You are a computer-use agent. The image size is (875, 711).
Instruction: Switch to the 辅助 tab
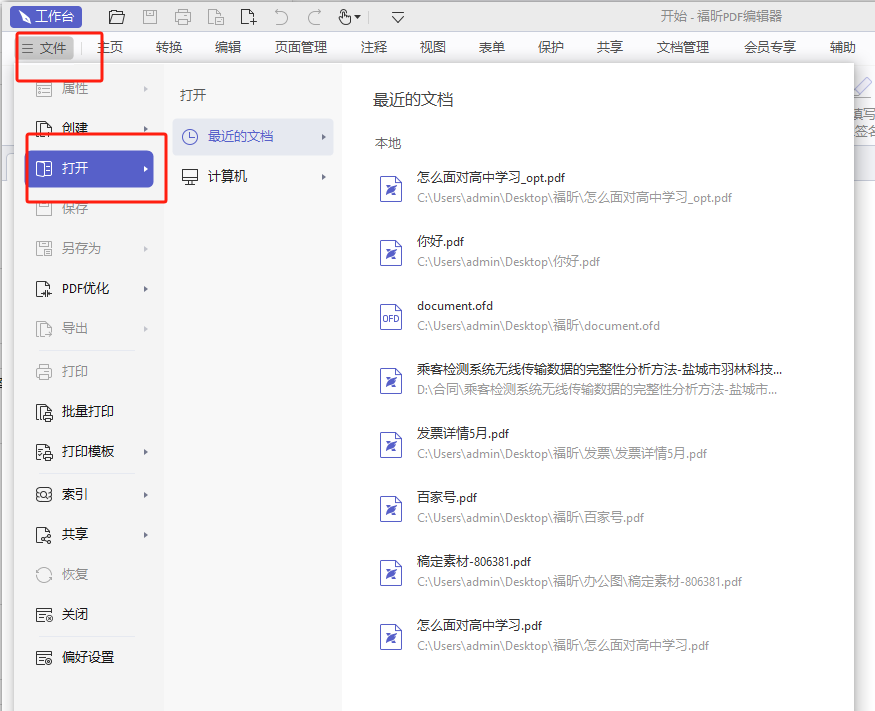pyautogui.click(x=843, y=47)
